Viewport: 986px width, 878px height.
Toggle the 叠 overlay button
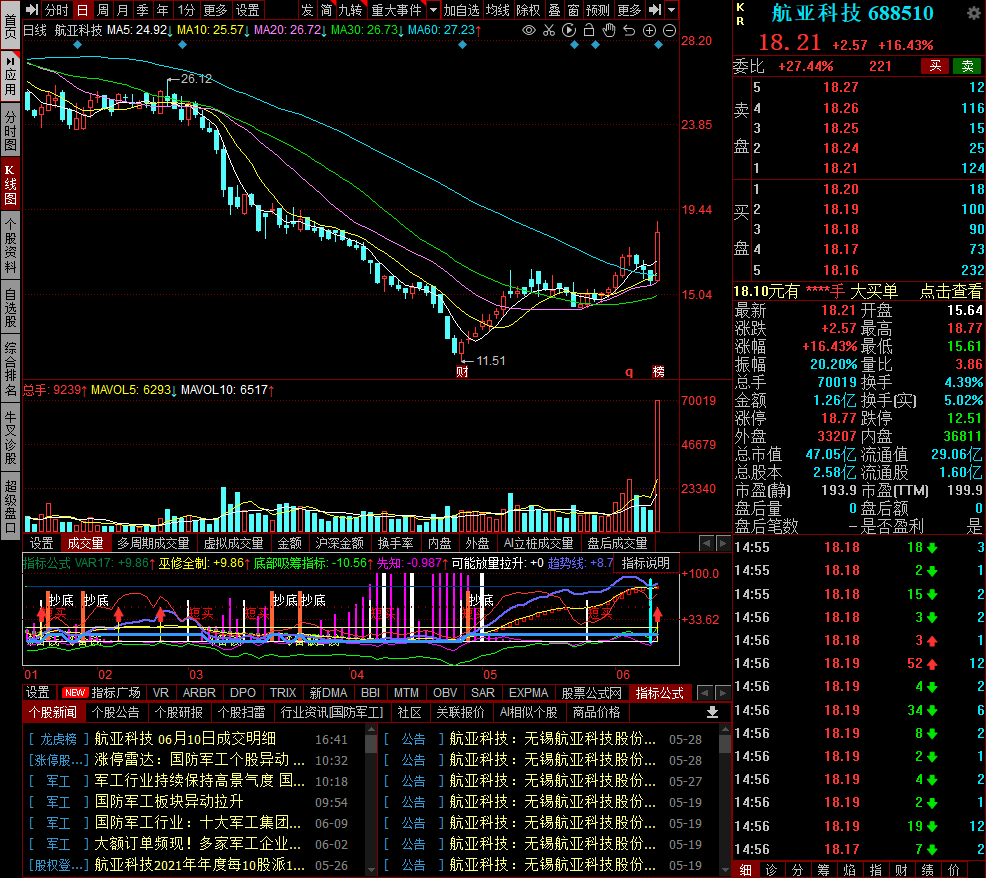555,10
